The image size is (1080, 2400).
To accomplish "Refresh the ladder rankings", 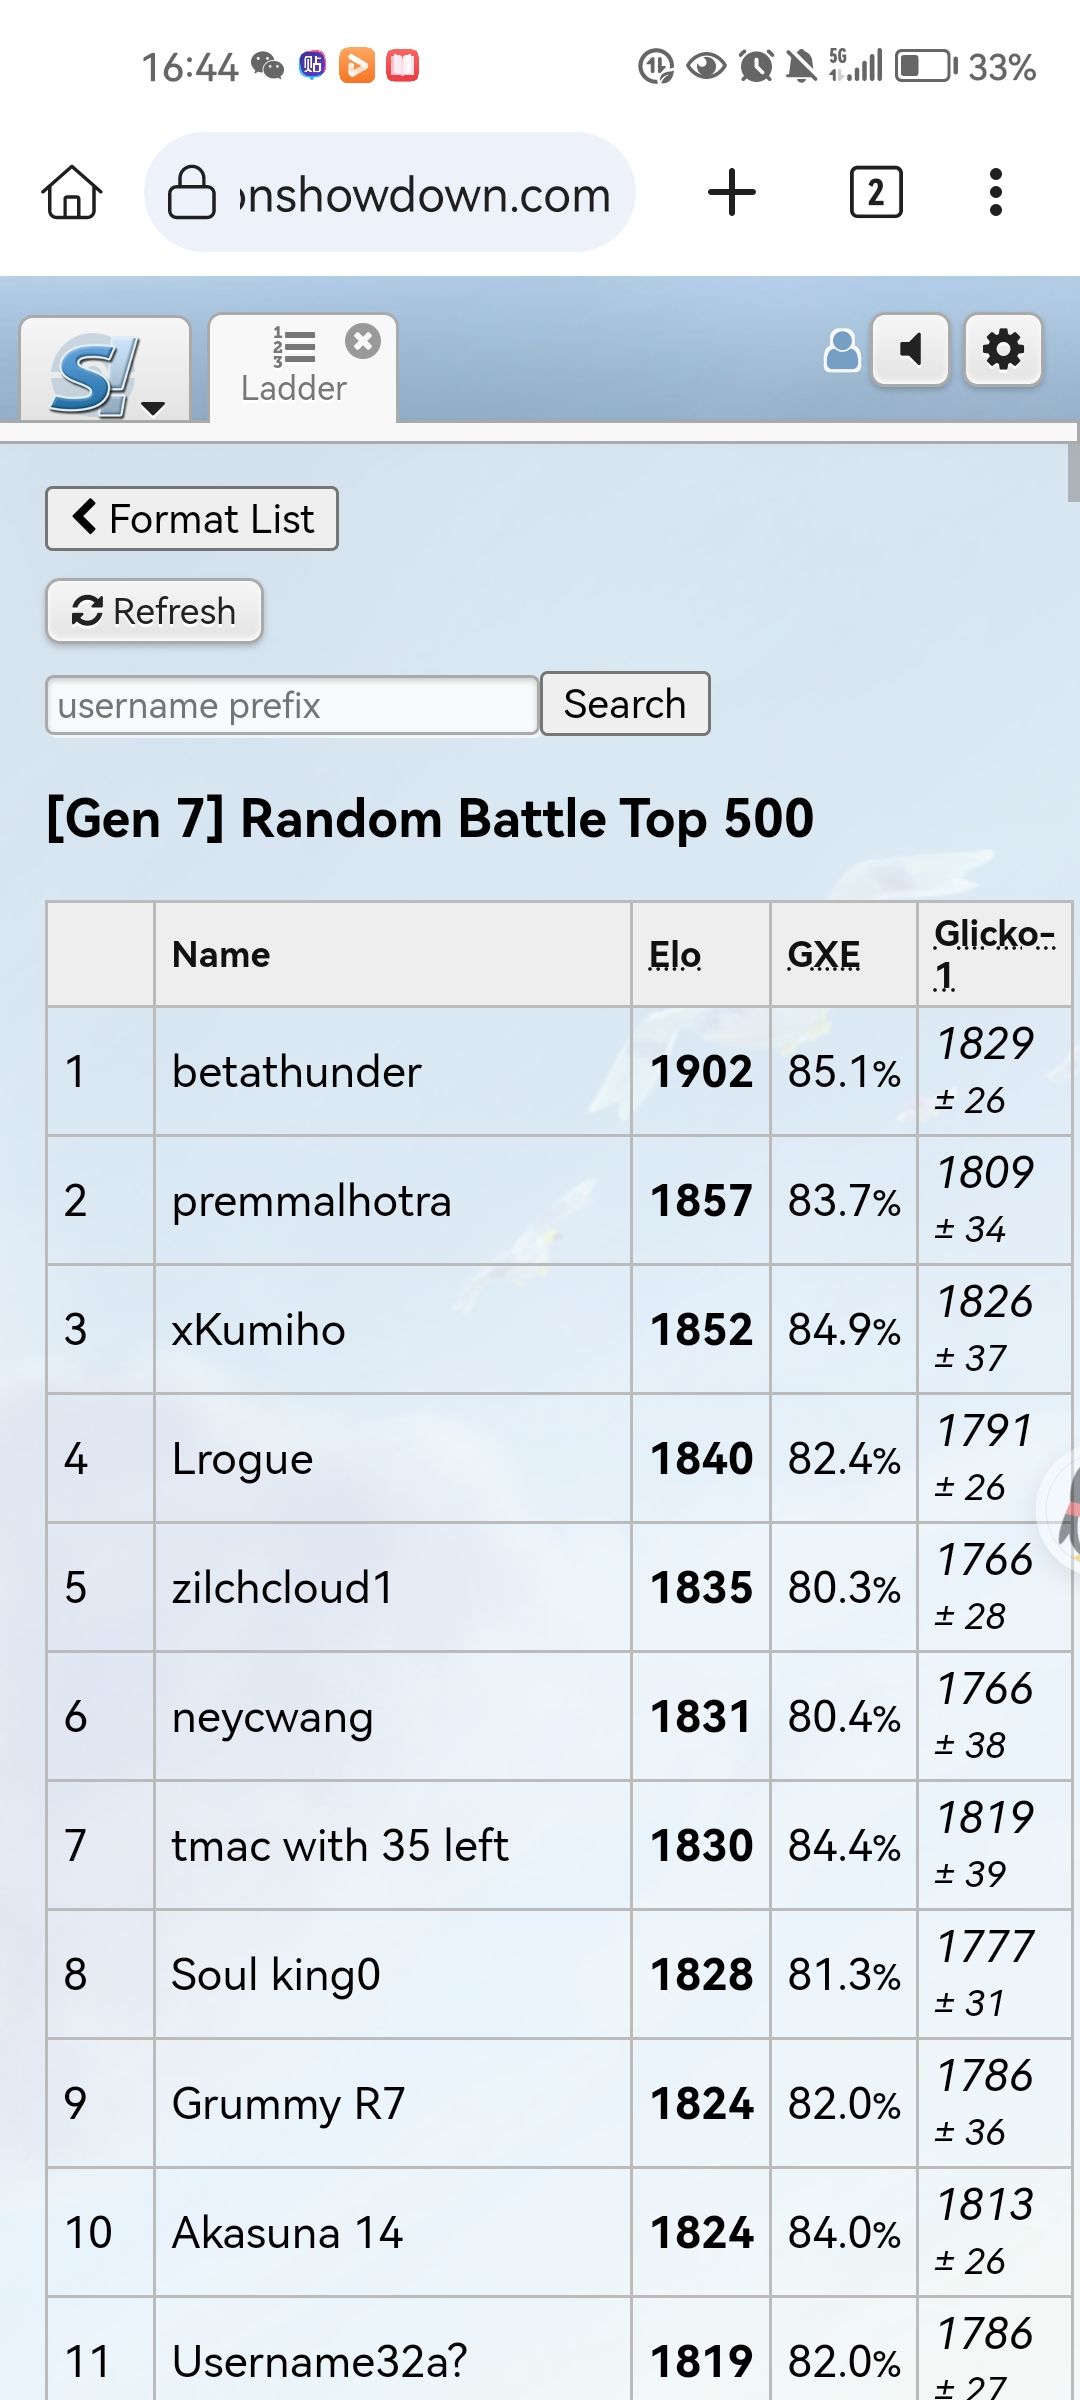I will click(155, 611).
